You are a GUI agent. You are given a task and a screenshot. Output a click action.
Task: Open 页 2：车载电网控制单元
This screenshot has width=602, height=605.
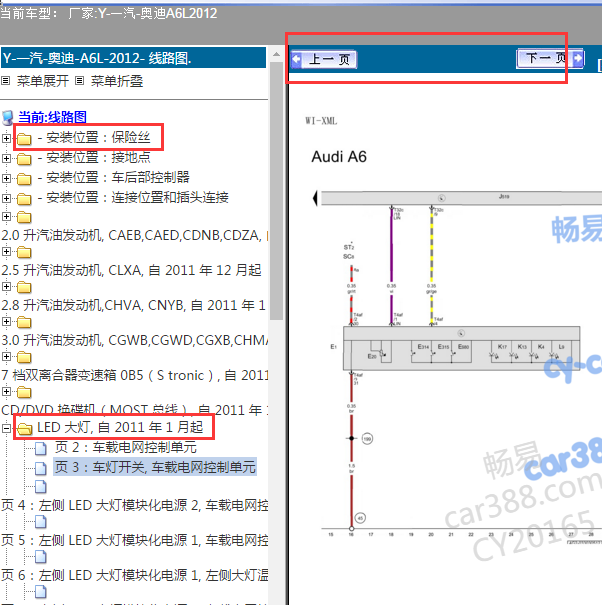(x=126, y=447)
